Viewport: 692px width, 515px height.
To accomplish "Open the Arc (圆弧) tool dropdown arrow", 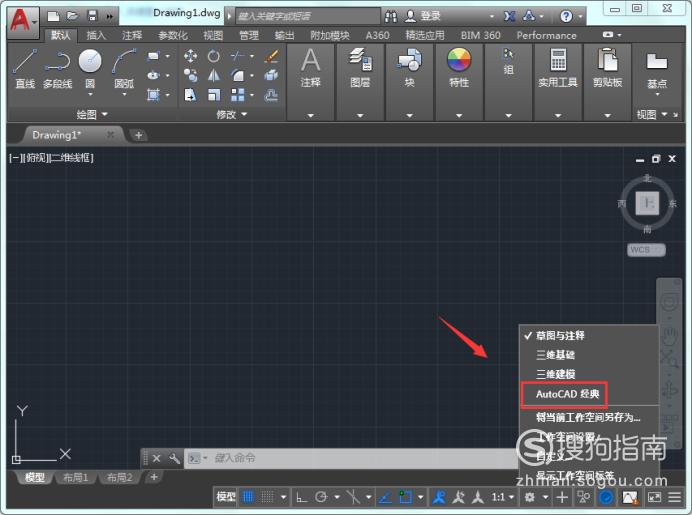I will coord(124,94).
